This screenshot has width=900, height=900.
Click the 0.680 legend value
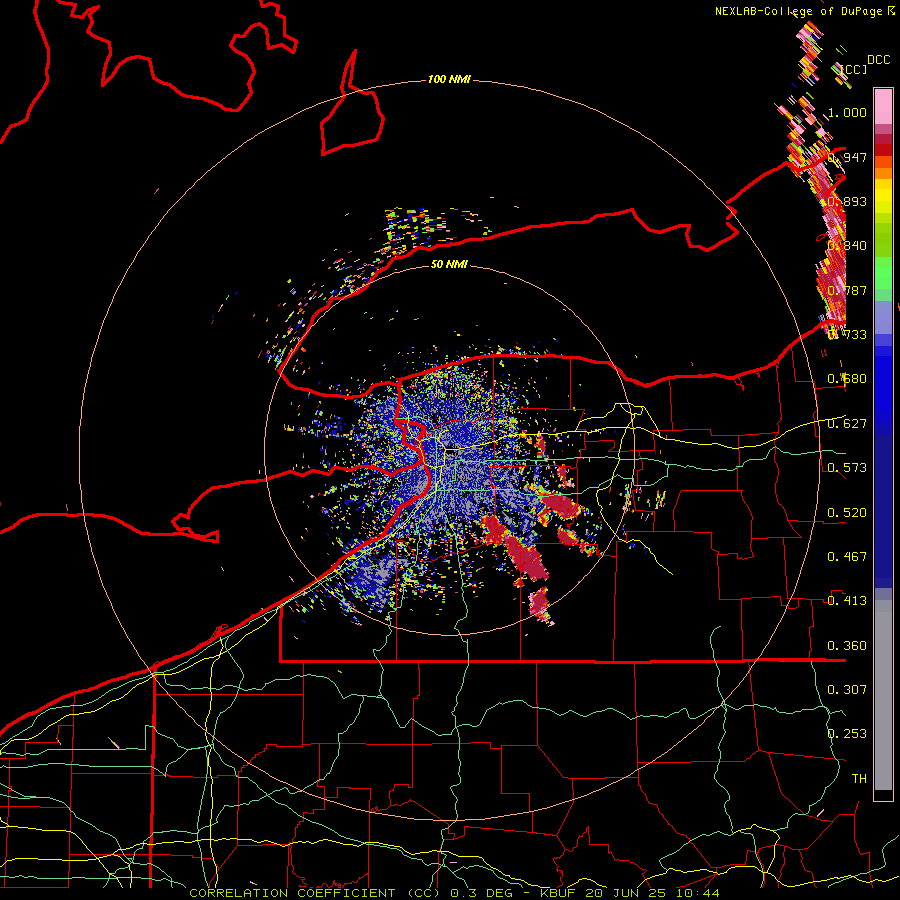tap(847, 379)
